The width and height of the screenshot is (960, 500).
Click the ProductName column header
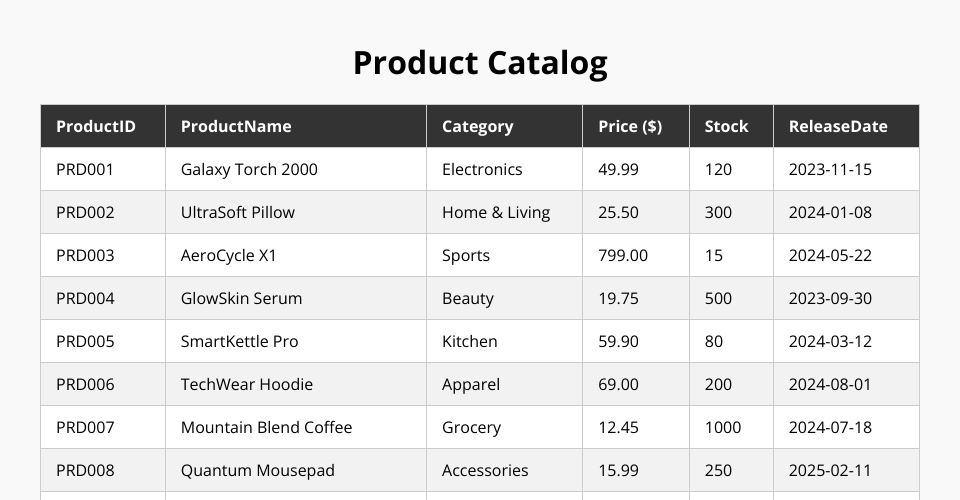[236, 126]
